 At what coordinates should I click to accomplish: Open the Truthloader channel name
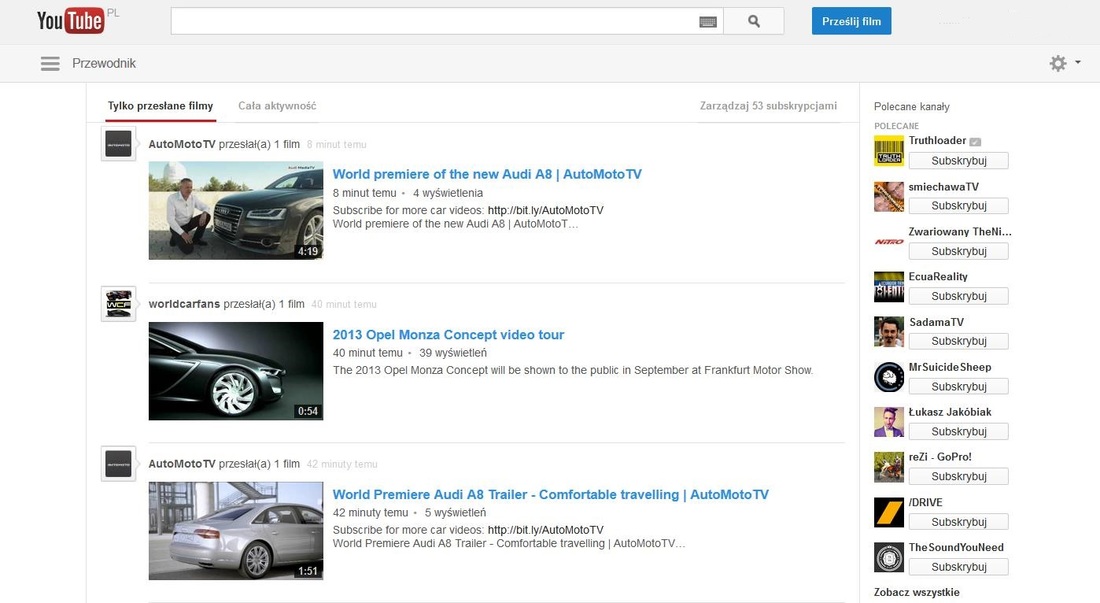pos(937,140)
